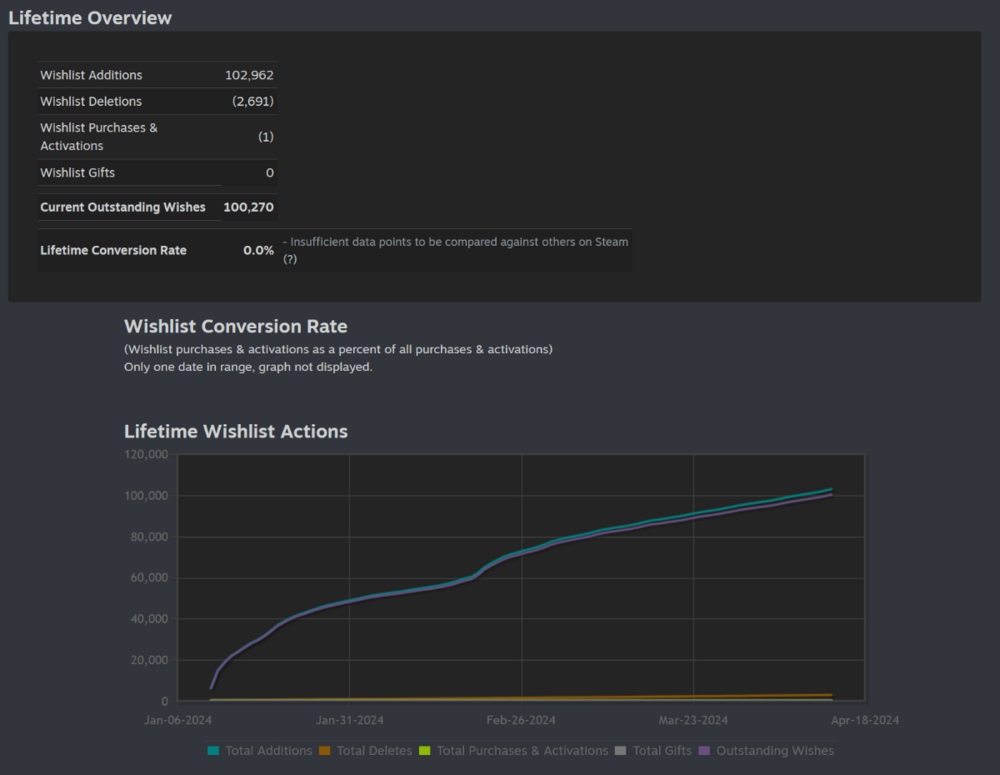Screen dimensions: 1000x775
Task: Select the Current Outstanding Wishes value 100,270
Action: (249, 207)
